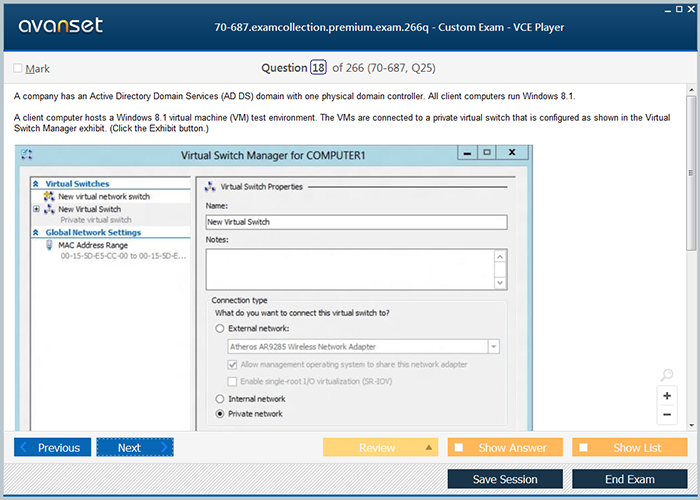Click the Virtual Switch Manager title icon
The height and width of the screenshot is (500, 700).
tap(26, 154)
